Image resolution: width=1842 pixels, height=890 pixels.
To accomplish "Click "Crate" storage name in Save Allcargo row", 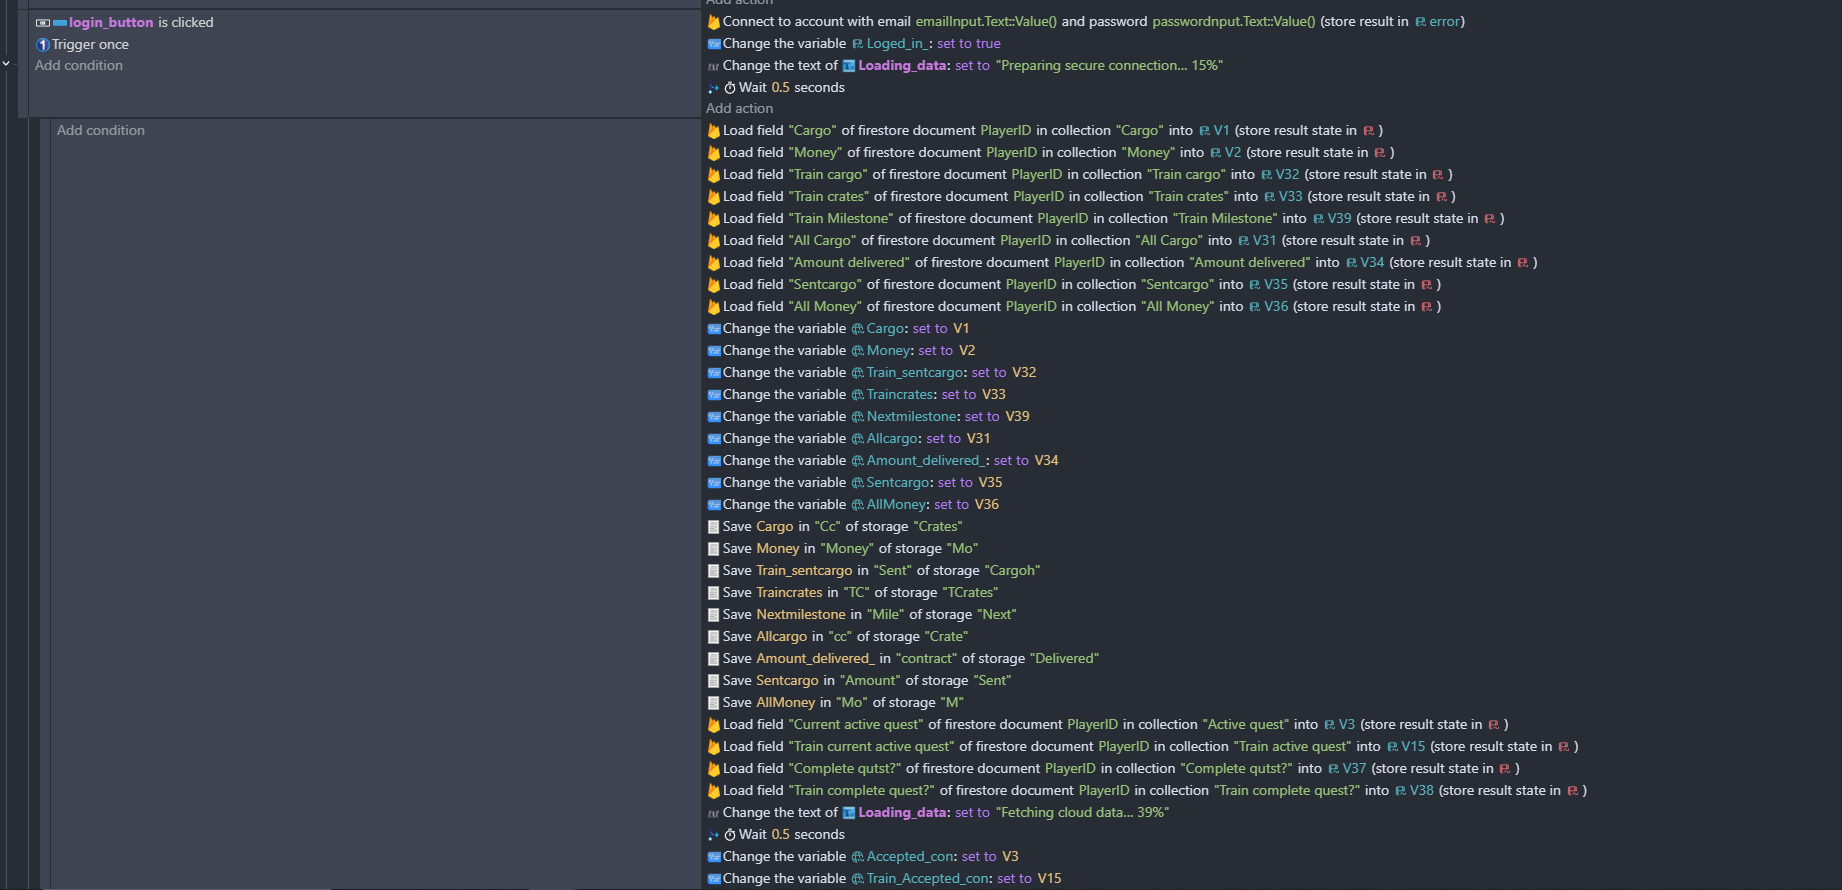I will click(946, 636).
